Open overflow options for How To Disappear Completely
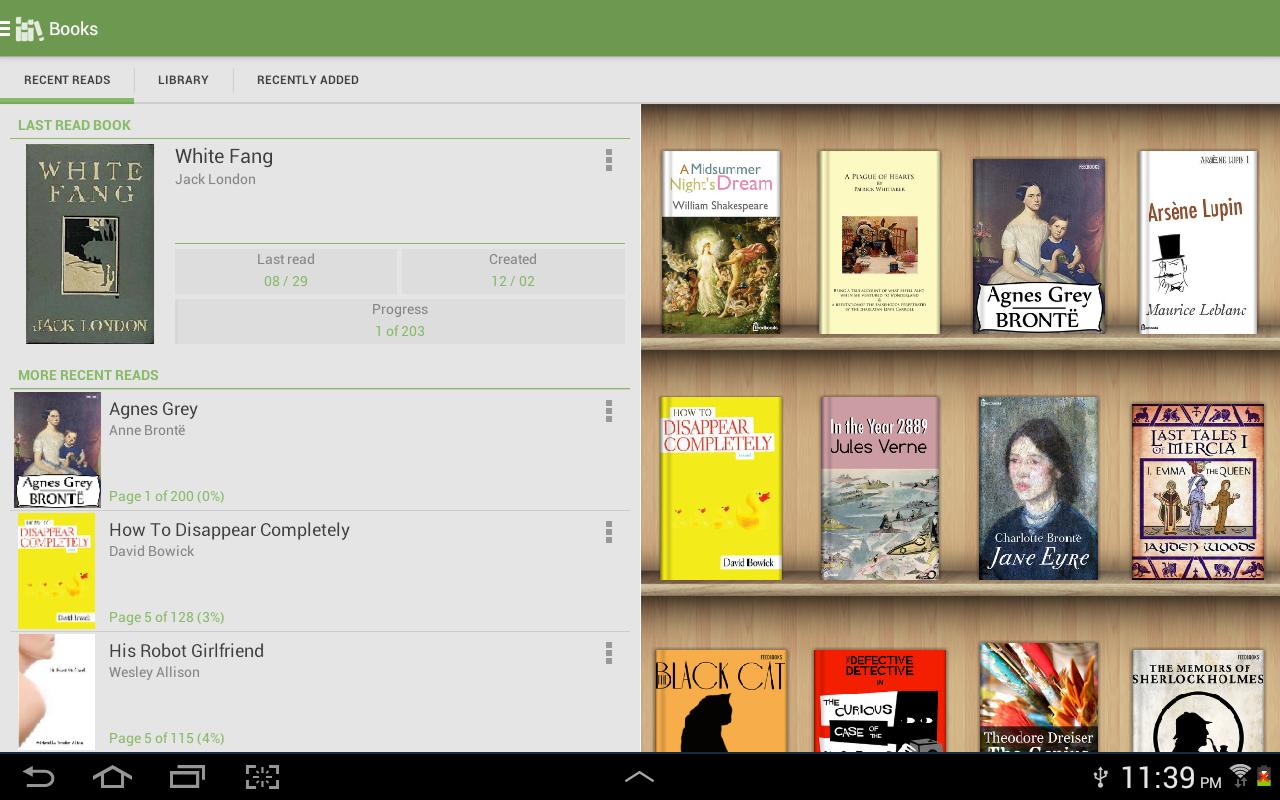This screenshot has width=1280, height=800. tap(609, 532)
